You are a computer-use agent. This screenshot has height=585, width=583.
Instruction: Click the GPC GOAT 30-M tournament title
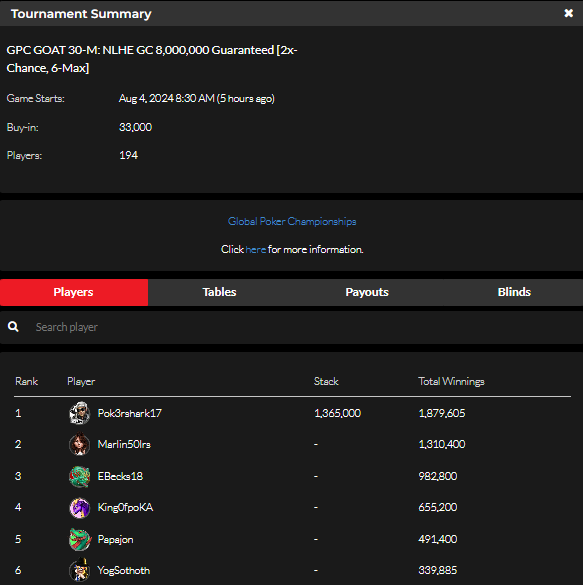152,59
